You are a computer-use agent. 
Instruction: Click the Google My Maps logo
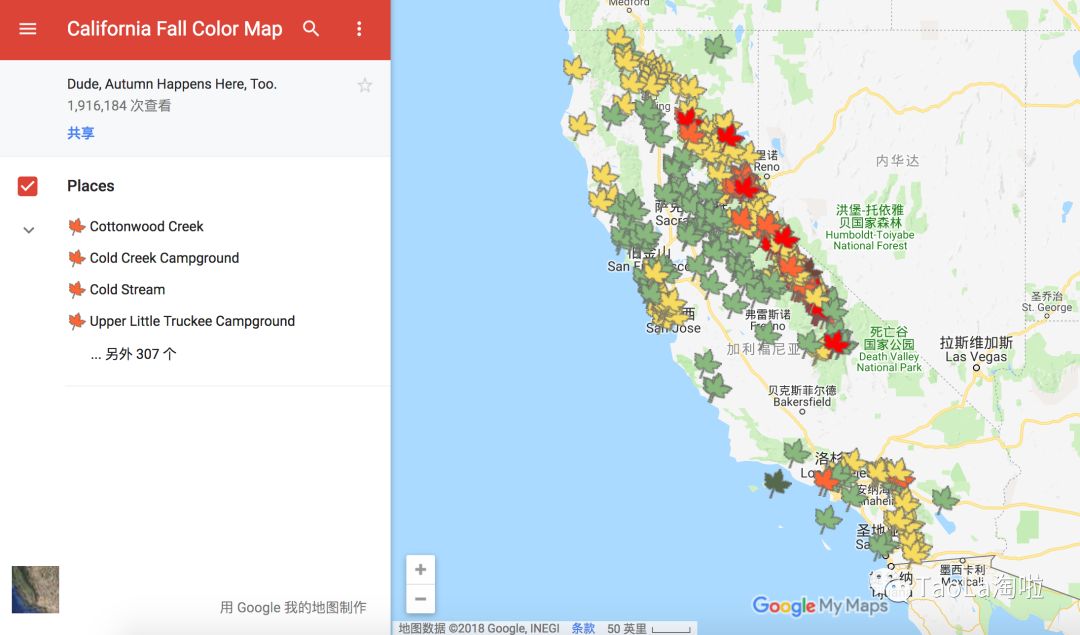819,605
